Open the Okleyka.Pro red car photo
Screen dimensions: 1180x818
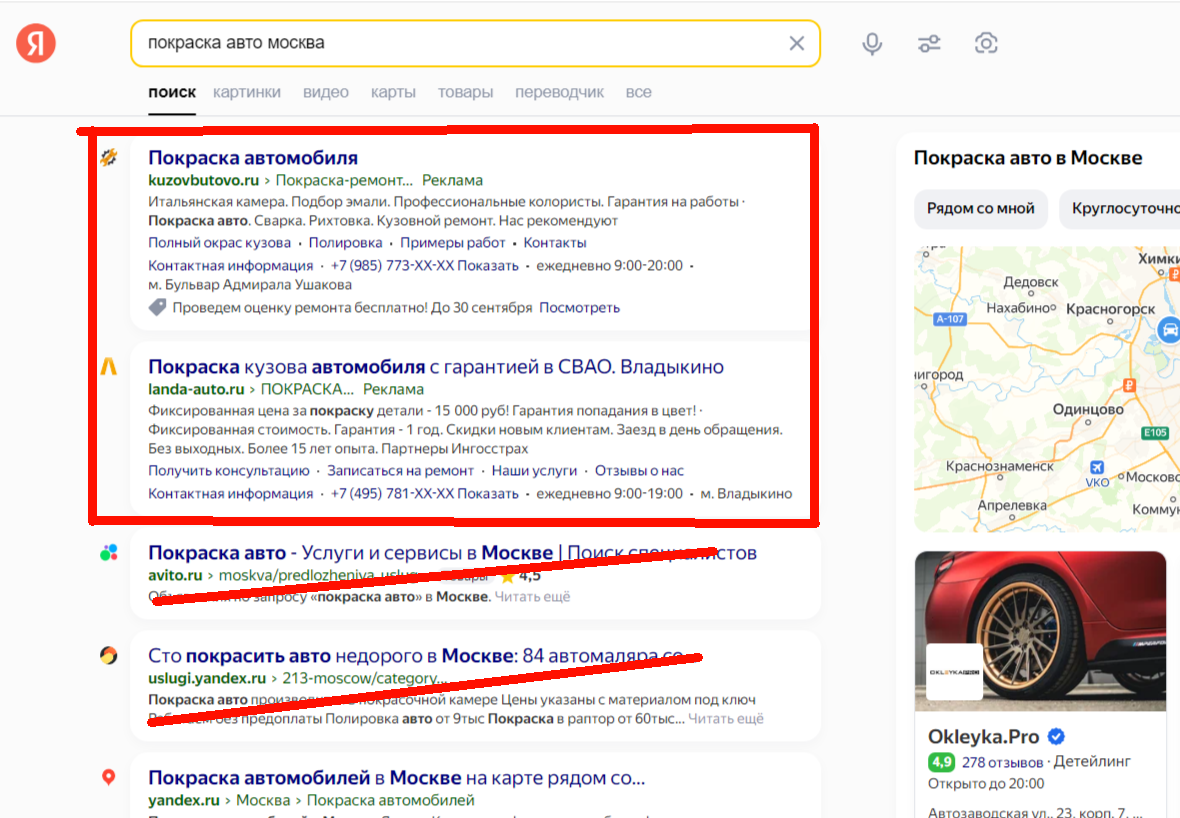(1040, 630)
